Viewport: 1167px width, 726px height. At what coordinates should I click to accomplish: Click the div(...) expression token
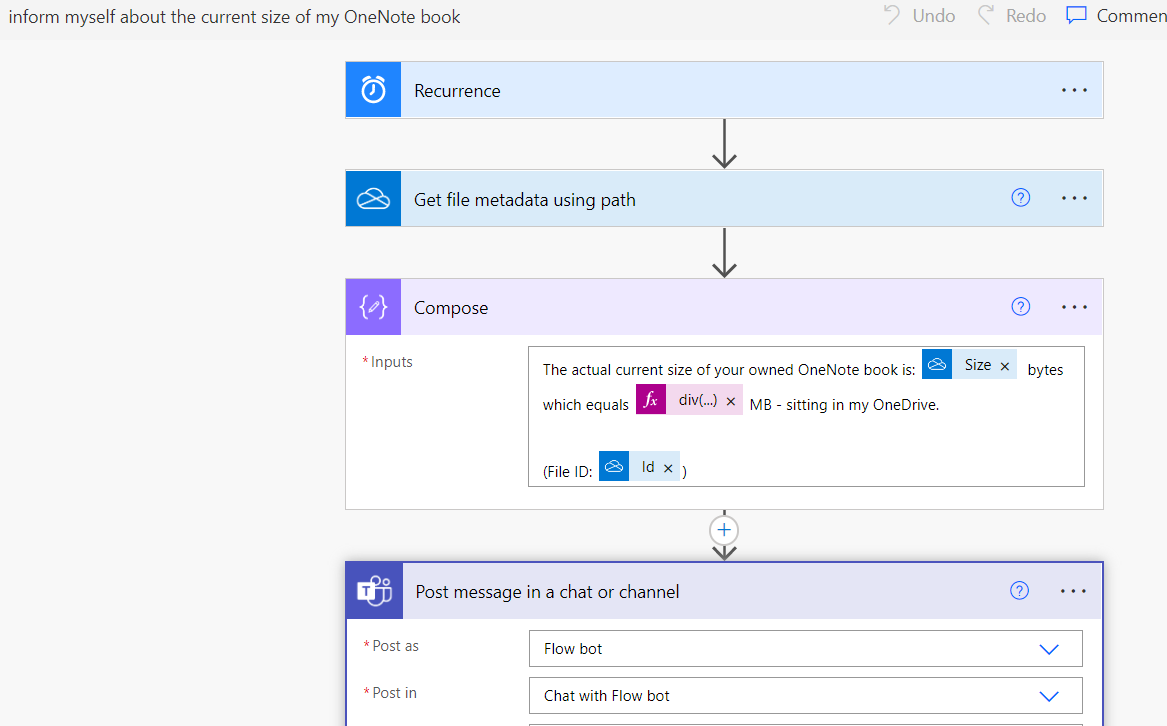click(x=688, y=400)
